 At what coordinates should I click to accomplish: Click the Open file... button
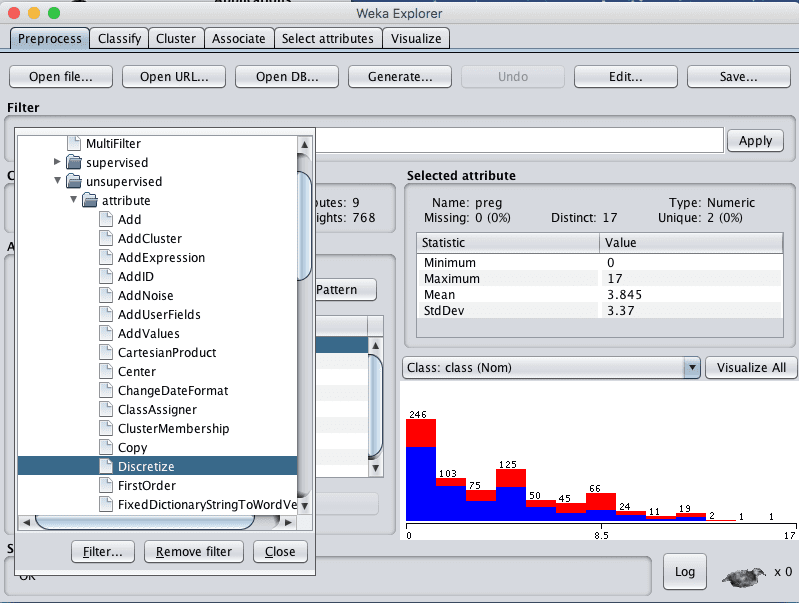[61, 76]
